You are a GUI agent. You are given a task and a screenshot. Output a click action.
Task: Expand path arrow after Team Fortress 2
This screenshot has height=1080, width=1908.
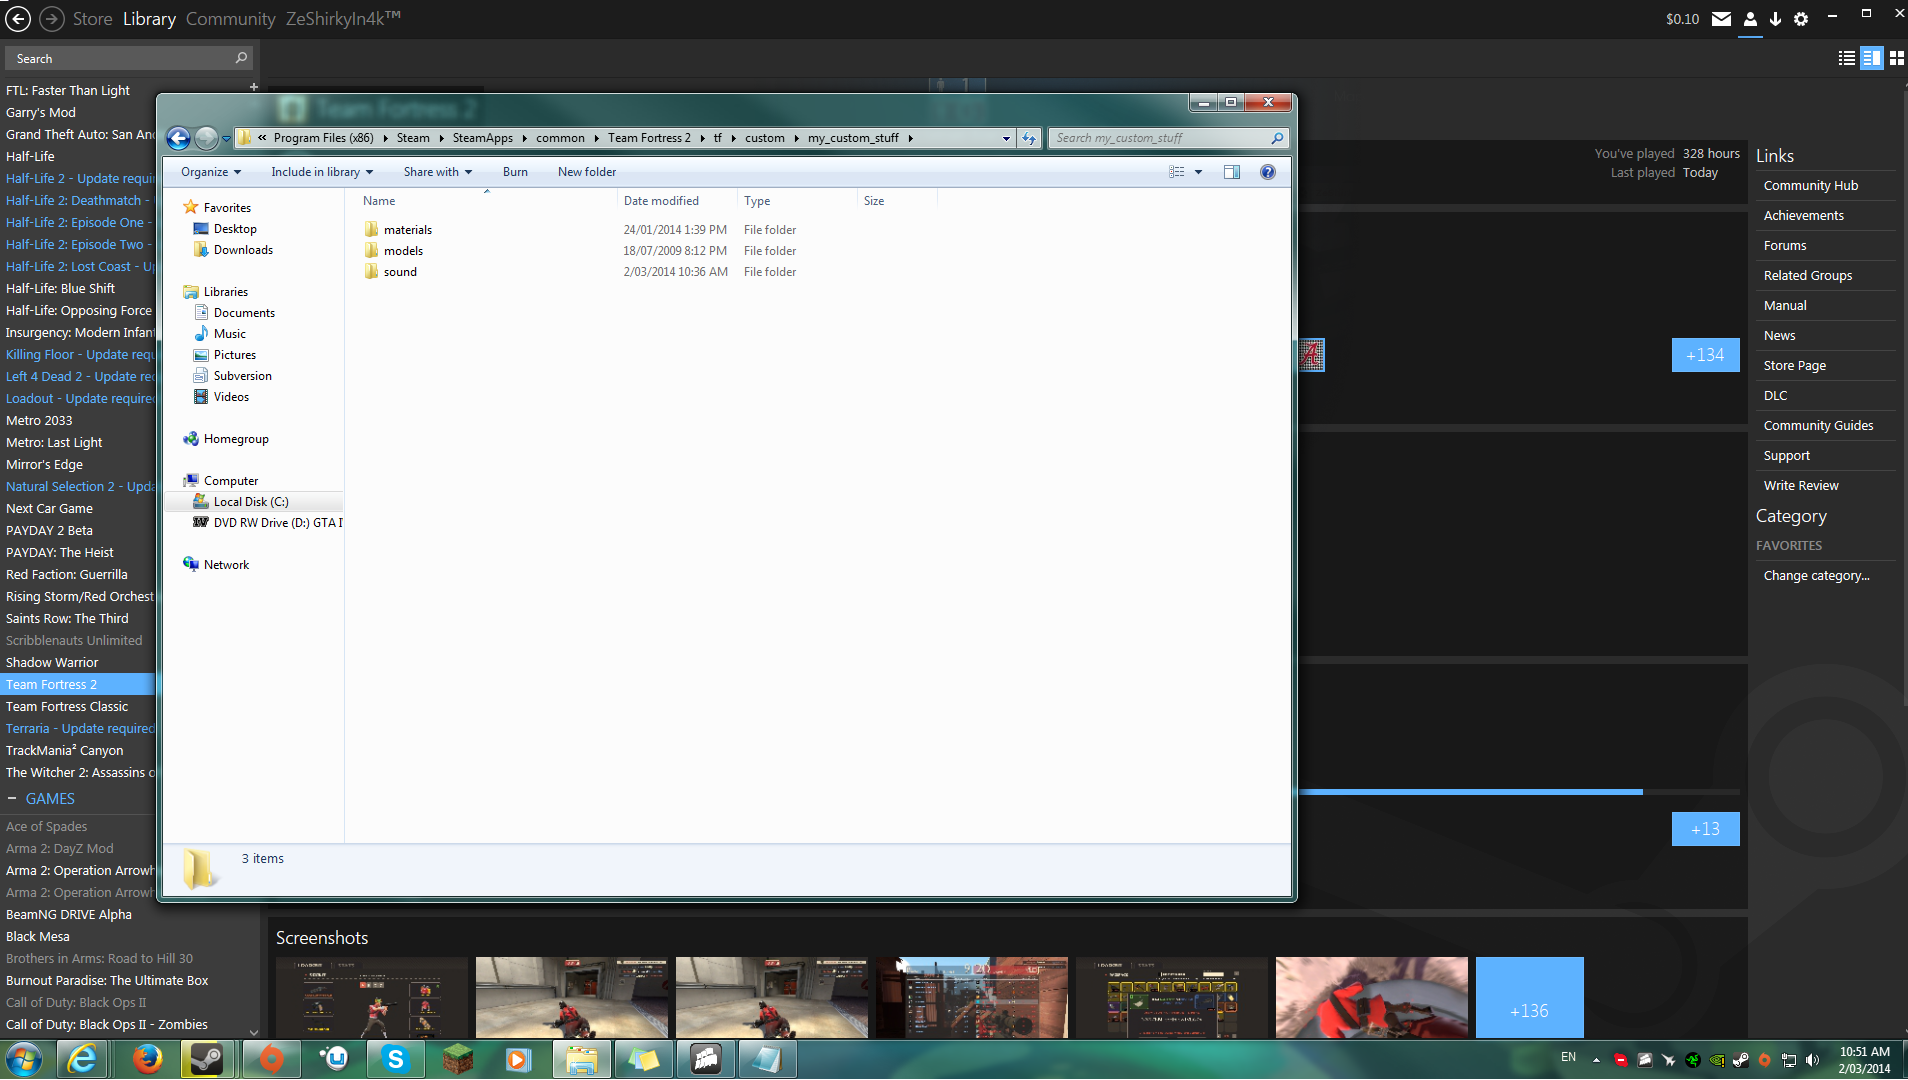point(702,138)
